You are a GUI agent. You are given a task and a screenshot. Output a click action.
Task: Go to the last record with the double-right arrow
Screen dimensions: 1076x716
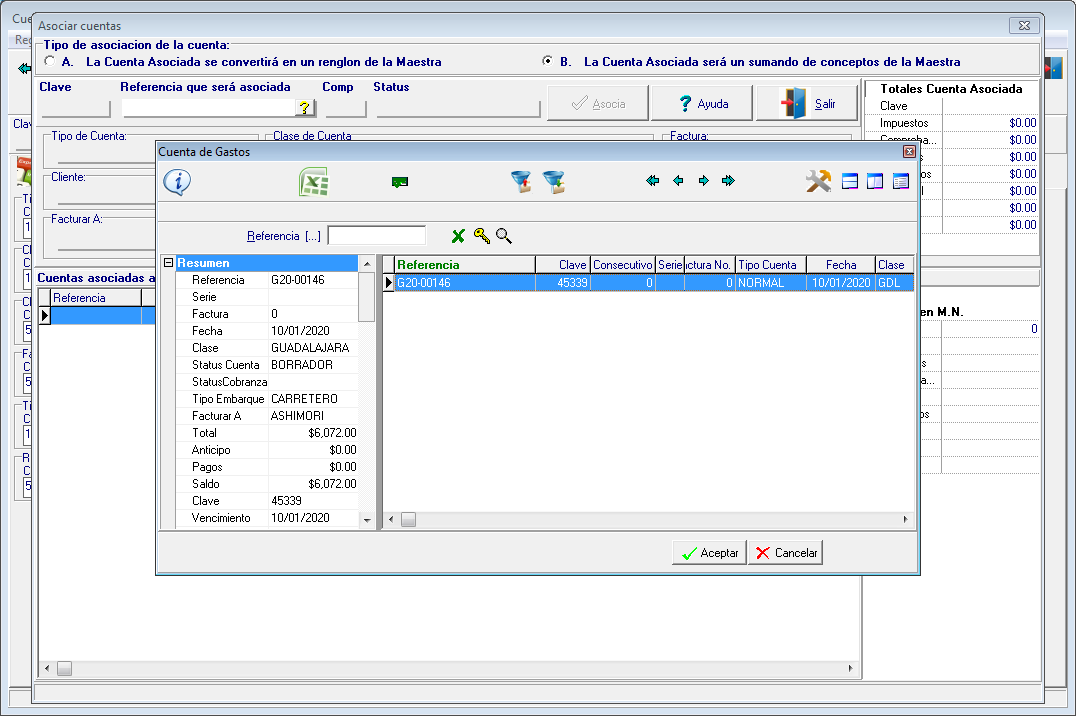pos(728,181)
